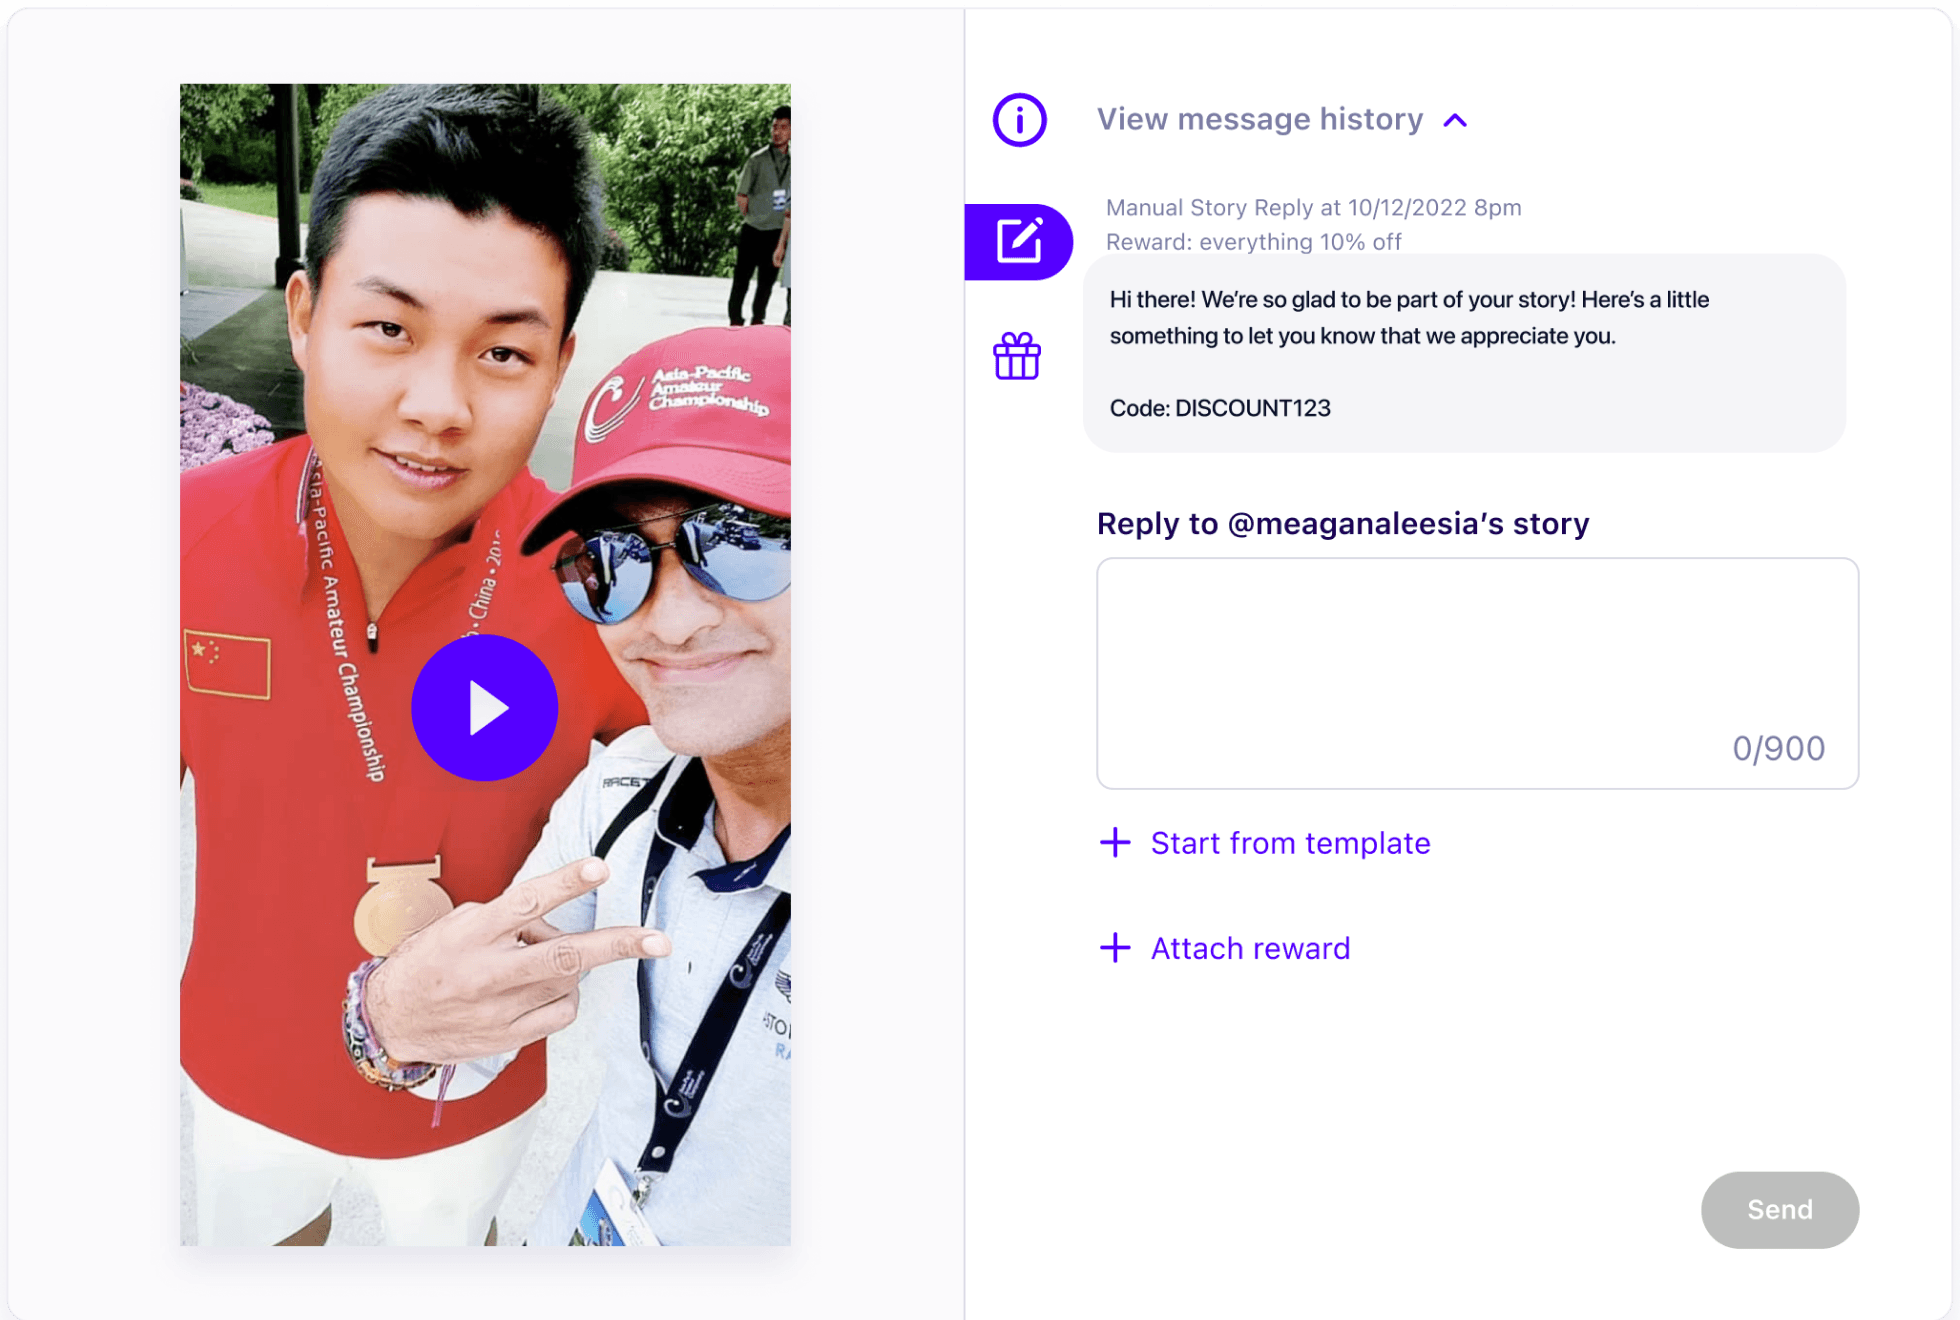Open the gift rewards icon

pyautogui.click(x=1017, y=357)
